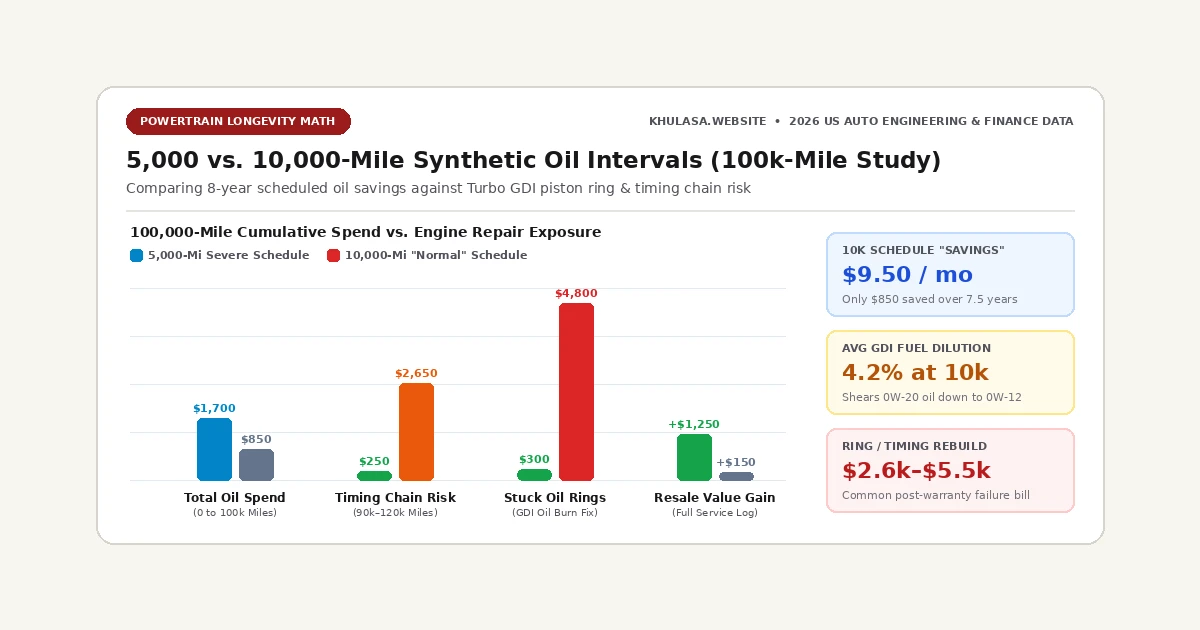
Task: Click the '(GDI Oil Burn Fix)' sublabel
Action: coord(555,513)
